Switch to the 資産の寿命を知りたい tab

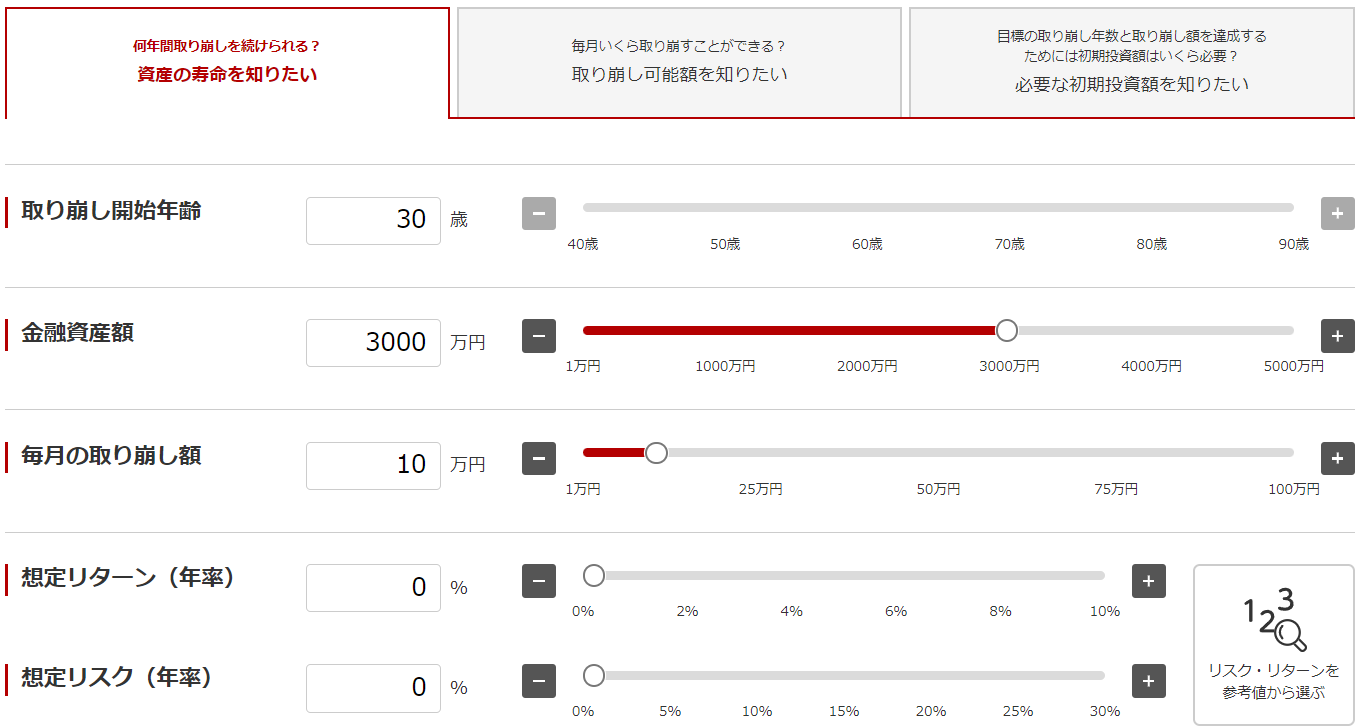227,63
